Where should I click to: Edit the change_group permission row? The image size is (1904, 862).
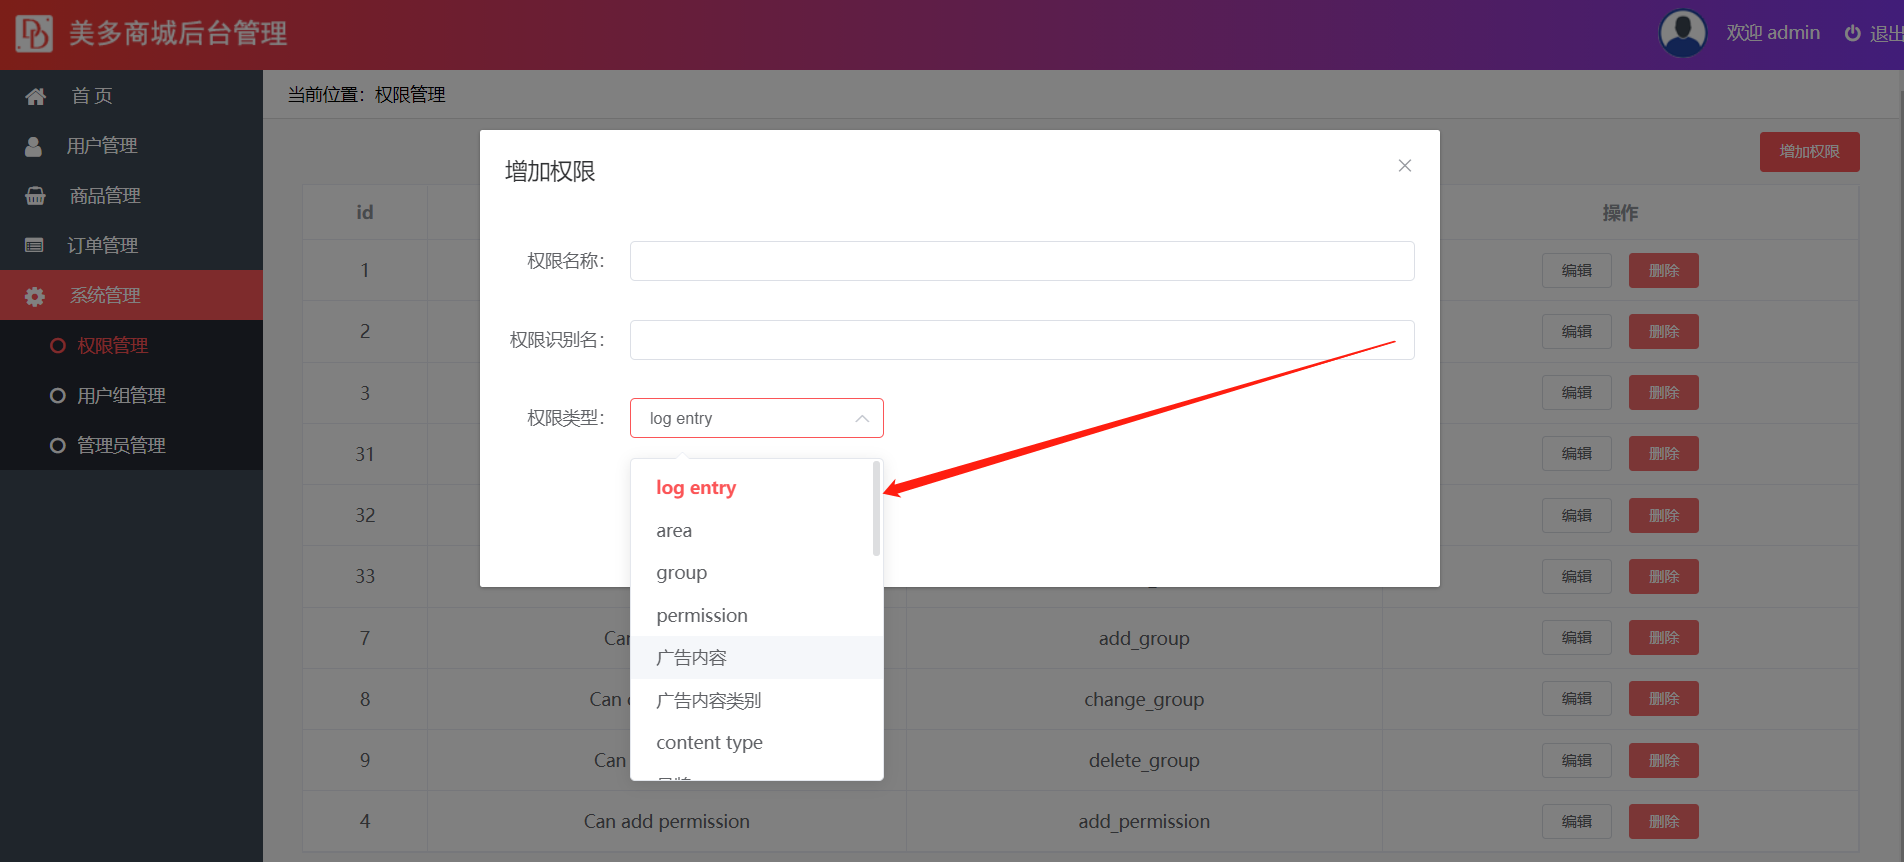pos(1577,699)
